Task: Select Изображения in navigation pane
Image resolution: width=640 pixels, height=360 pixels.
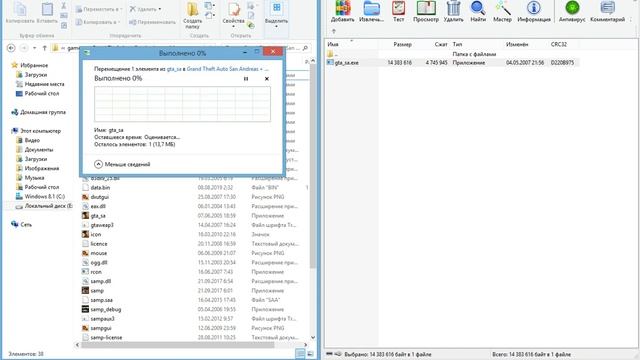Action: (x=41, y=169)
